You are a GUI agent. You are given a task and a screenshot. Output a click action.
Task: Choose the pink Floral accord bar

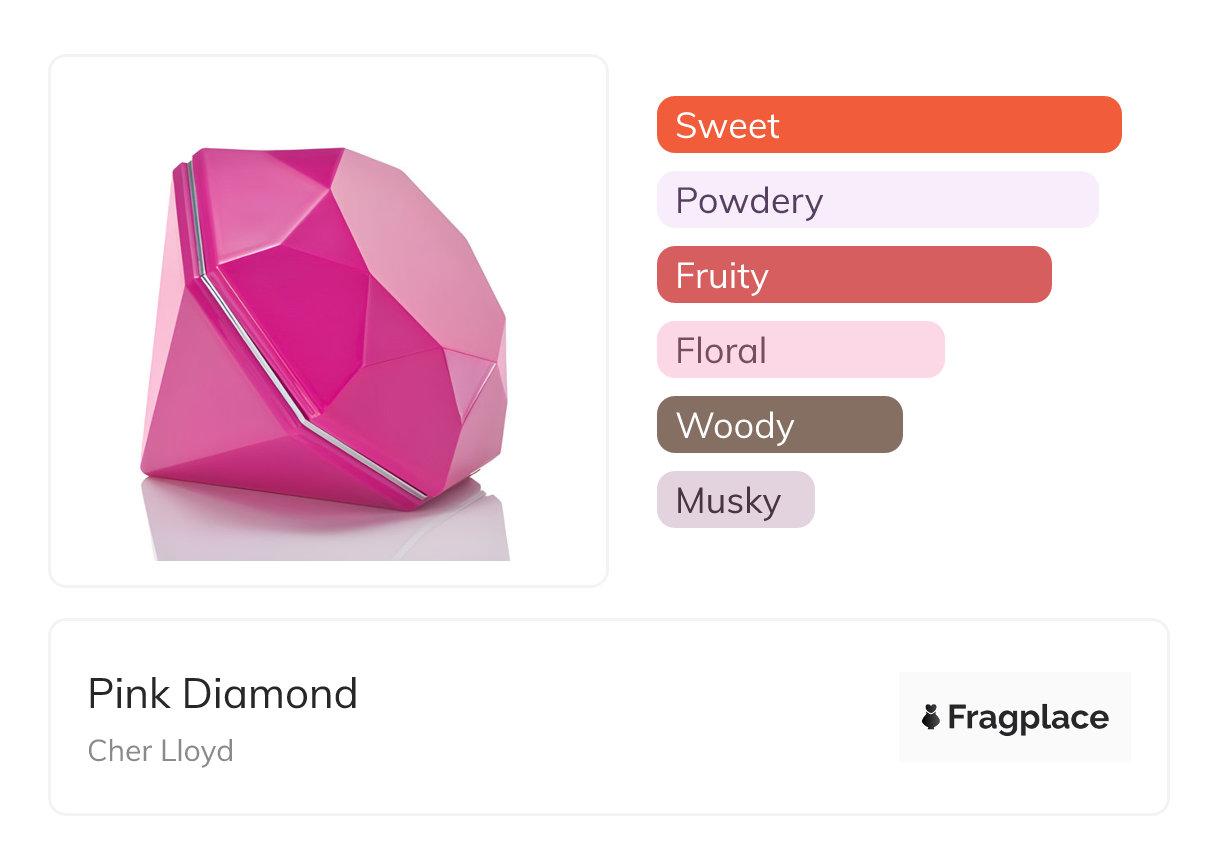[860, 350]
